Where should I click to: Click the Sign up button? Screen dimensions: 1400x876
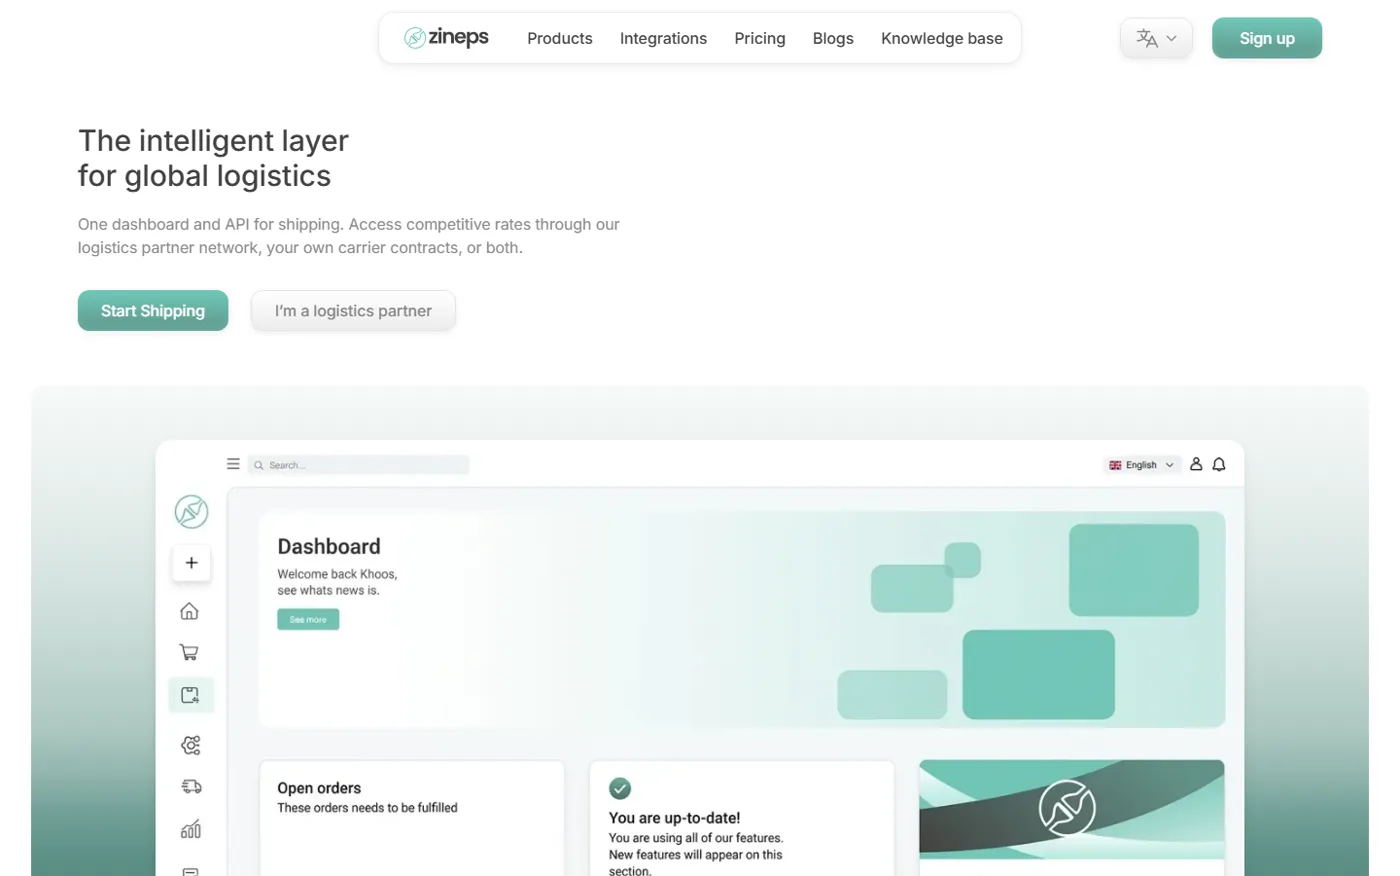[1267, 38]
